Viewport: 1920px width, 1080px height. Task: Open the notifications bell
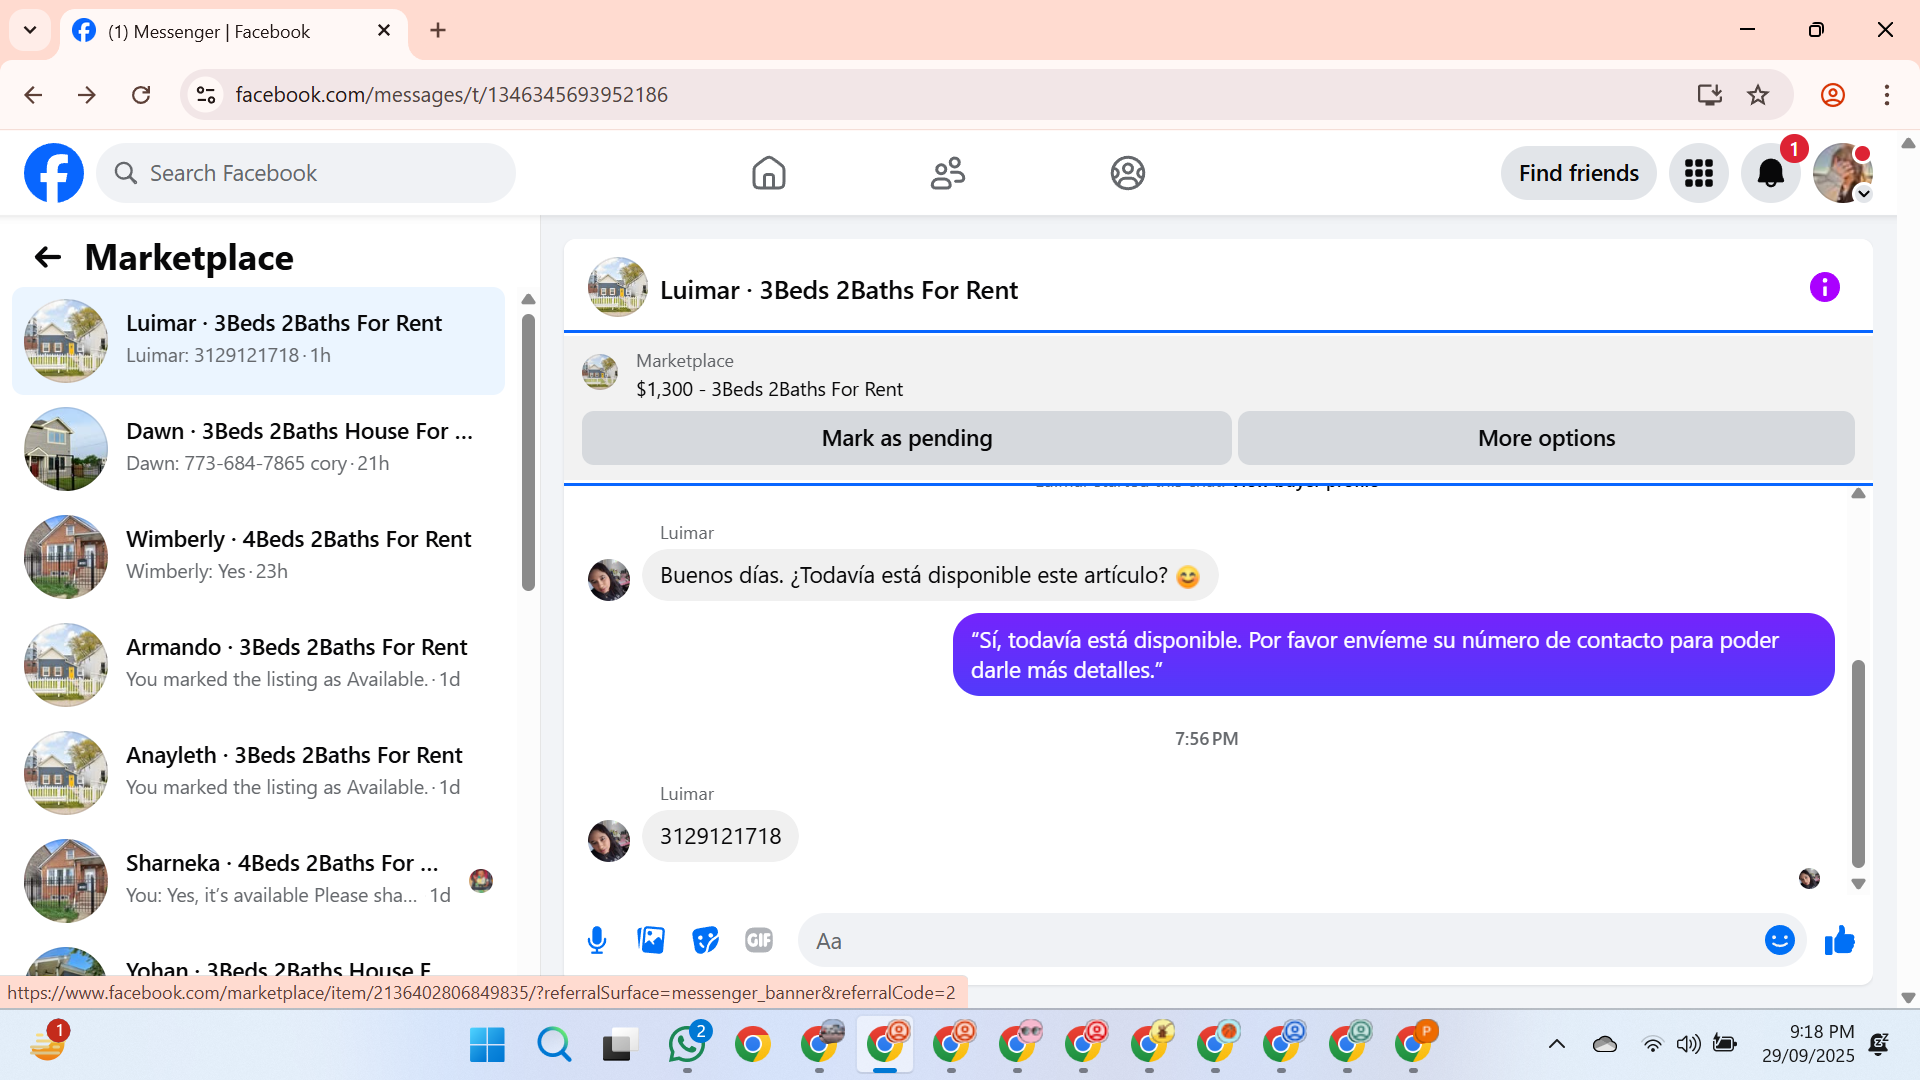(x=1770, y=173)
